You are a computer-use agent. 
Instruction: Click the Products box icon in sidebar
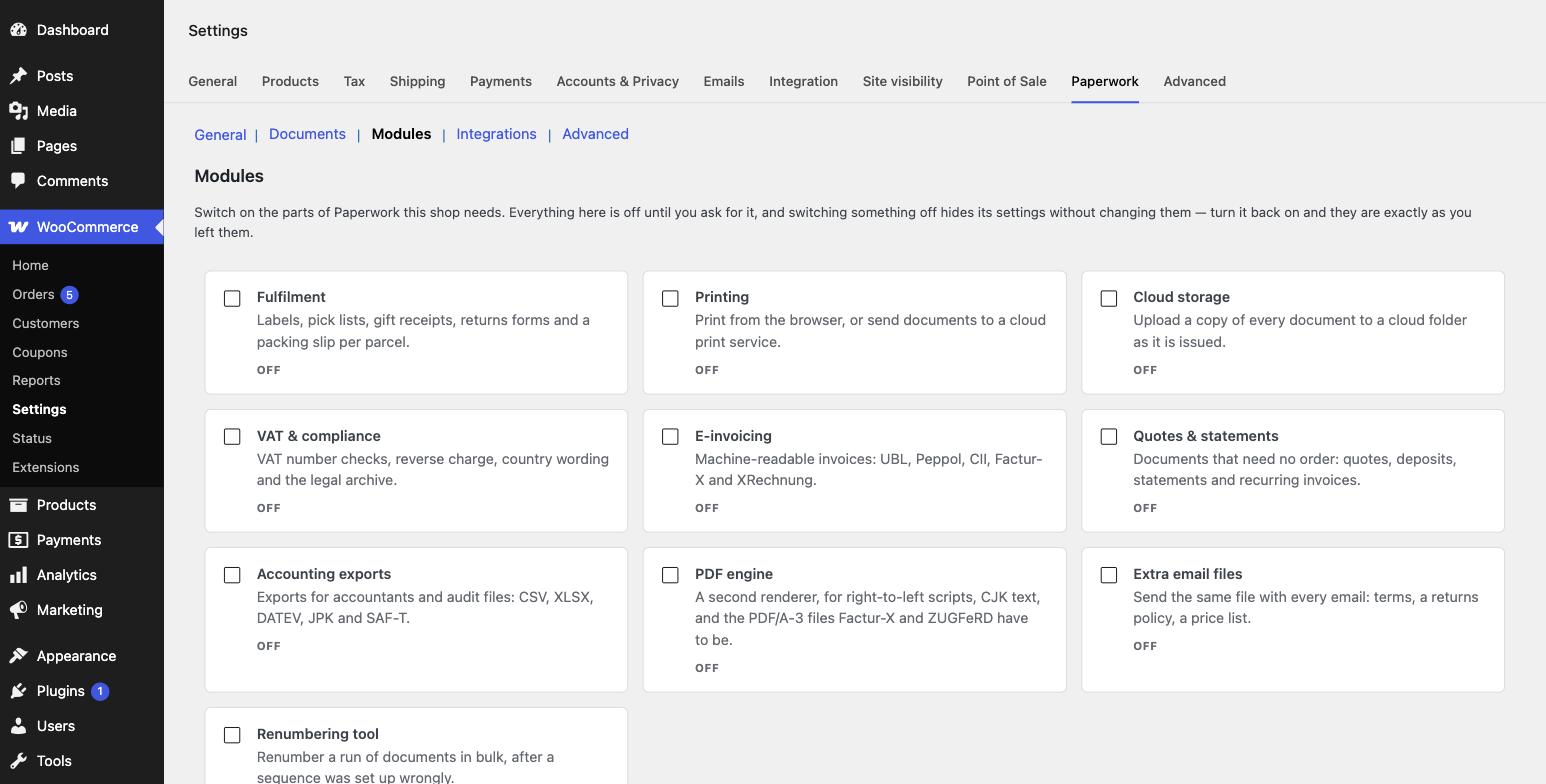(18, 505)
